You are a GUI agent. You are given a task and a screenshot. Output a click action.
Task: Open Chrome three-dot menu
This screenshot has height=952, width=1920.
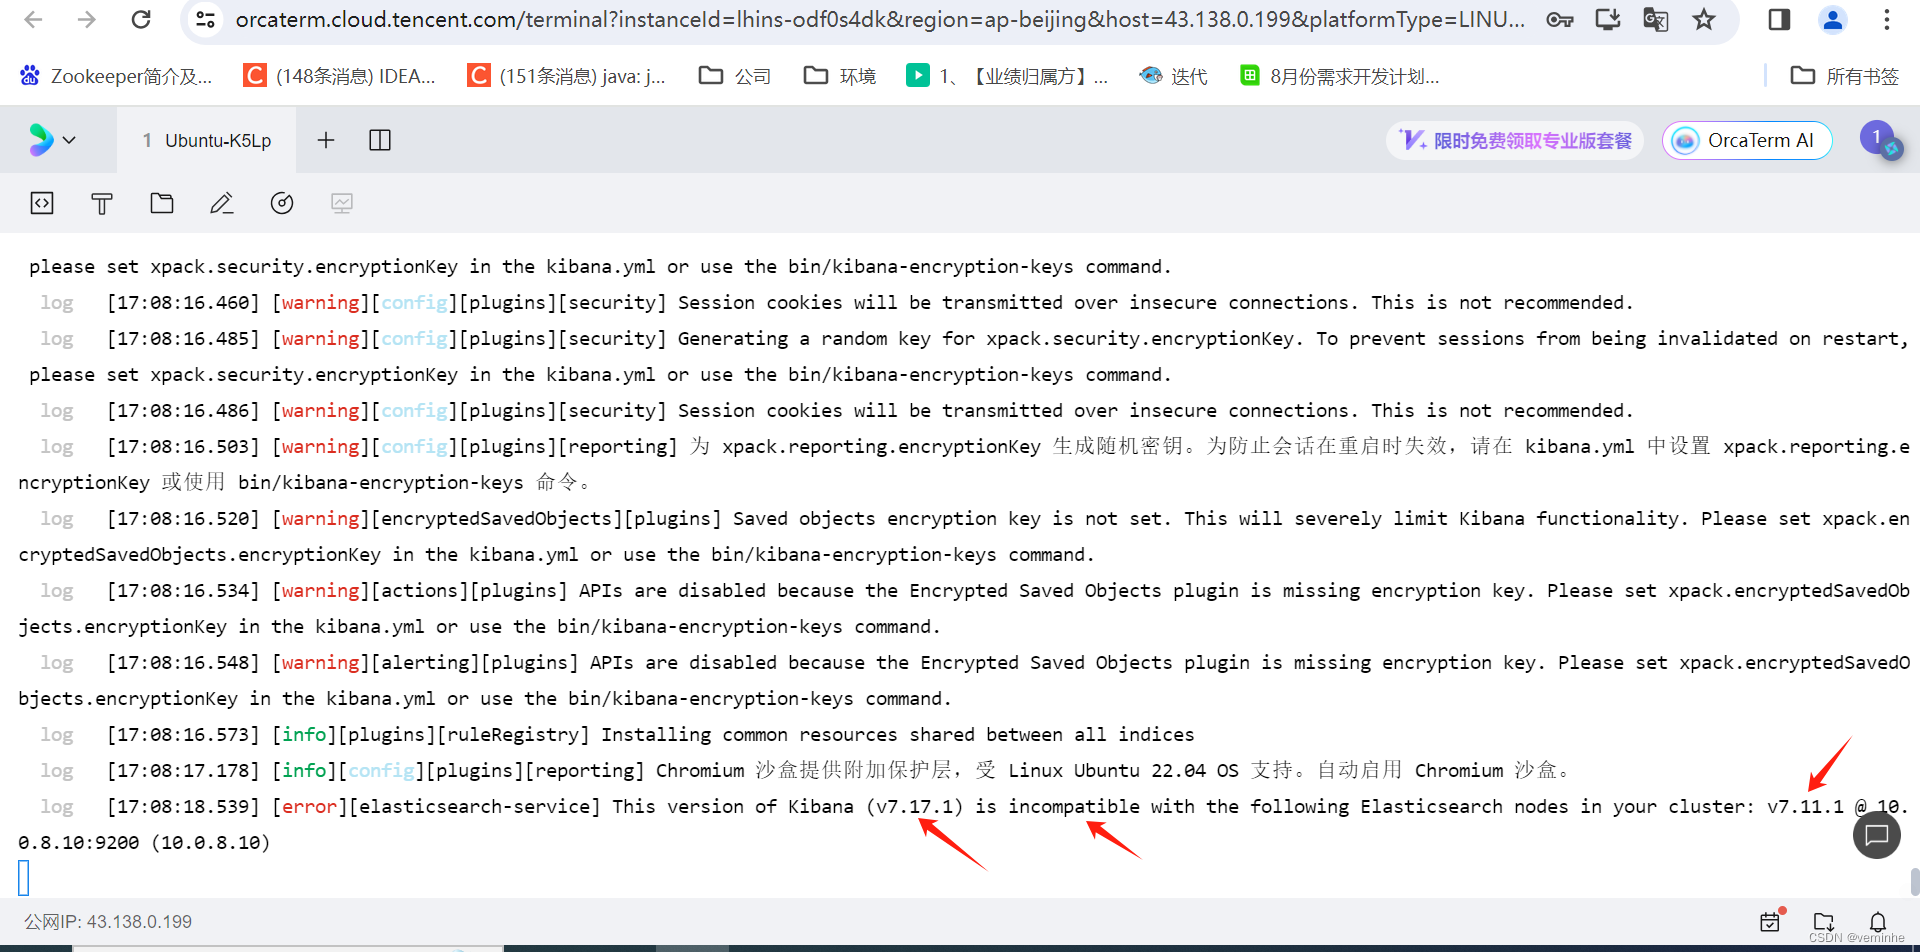click(x=1886, y=19)
